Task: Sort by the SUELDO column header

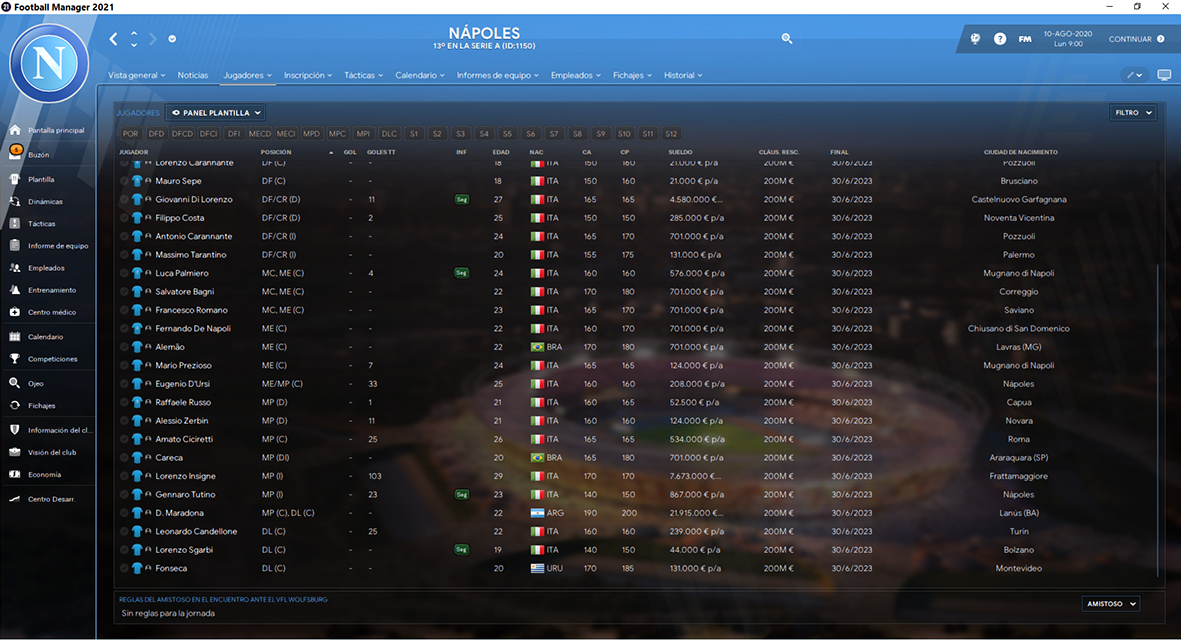Action: 680,152
